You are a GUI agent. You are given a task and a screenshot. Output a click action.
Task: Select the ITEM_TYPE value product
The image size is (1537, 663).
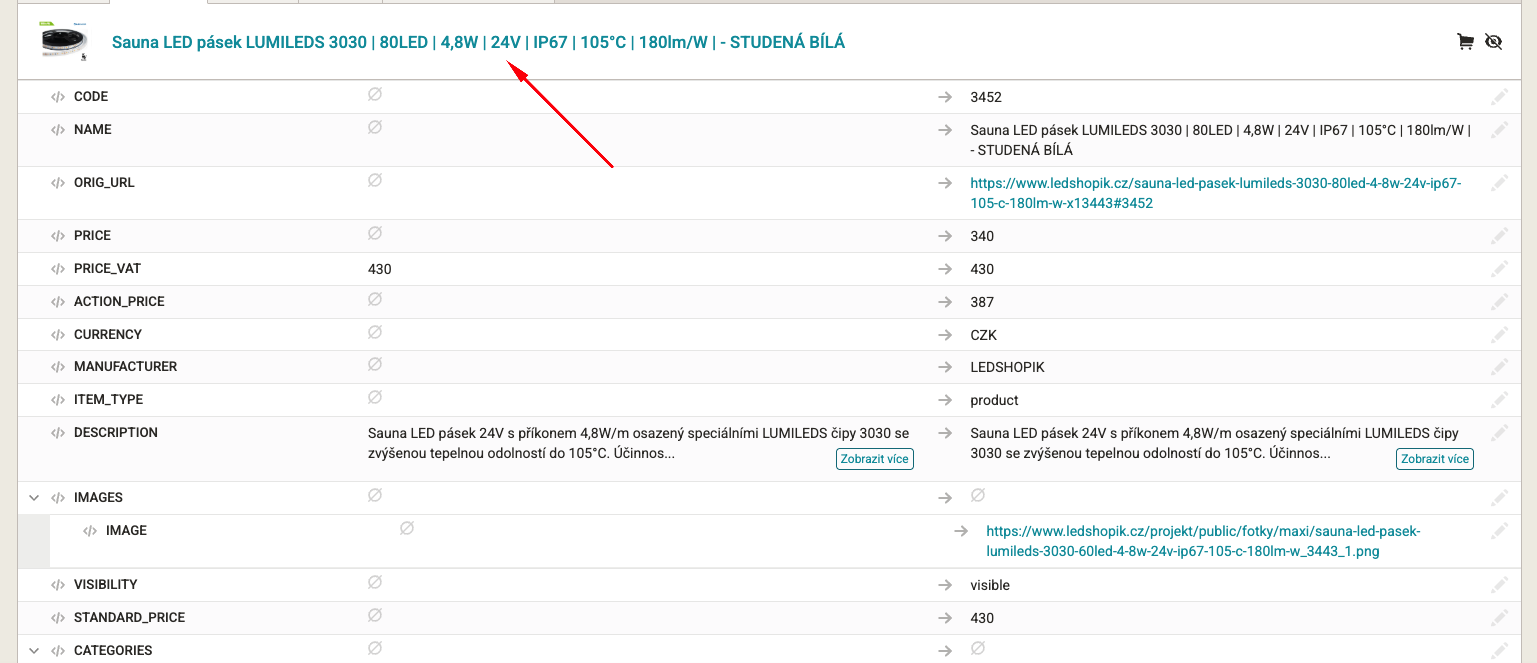click(994, 400)
